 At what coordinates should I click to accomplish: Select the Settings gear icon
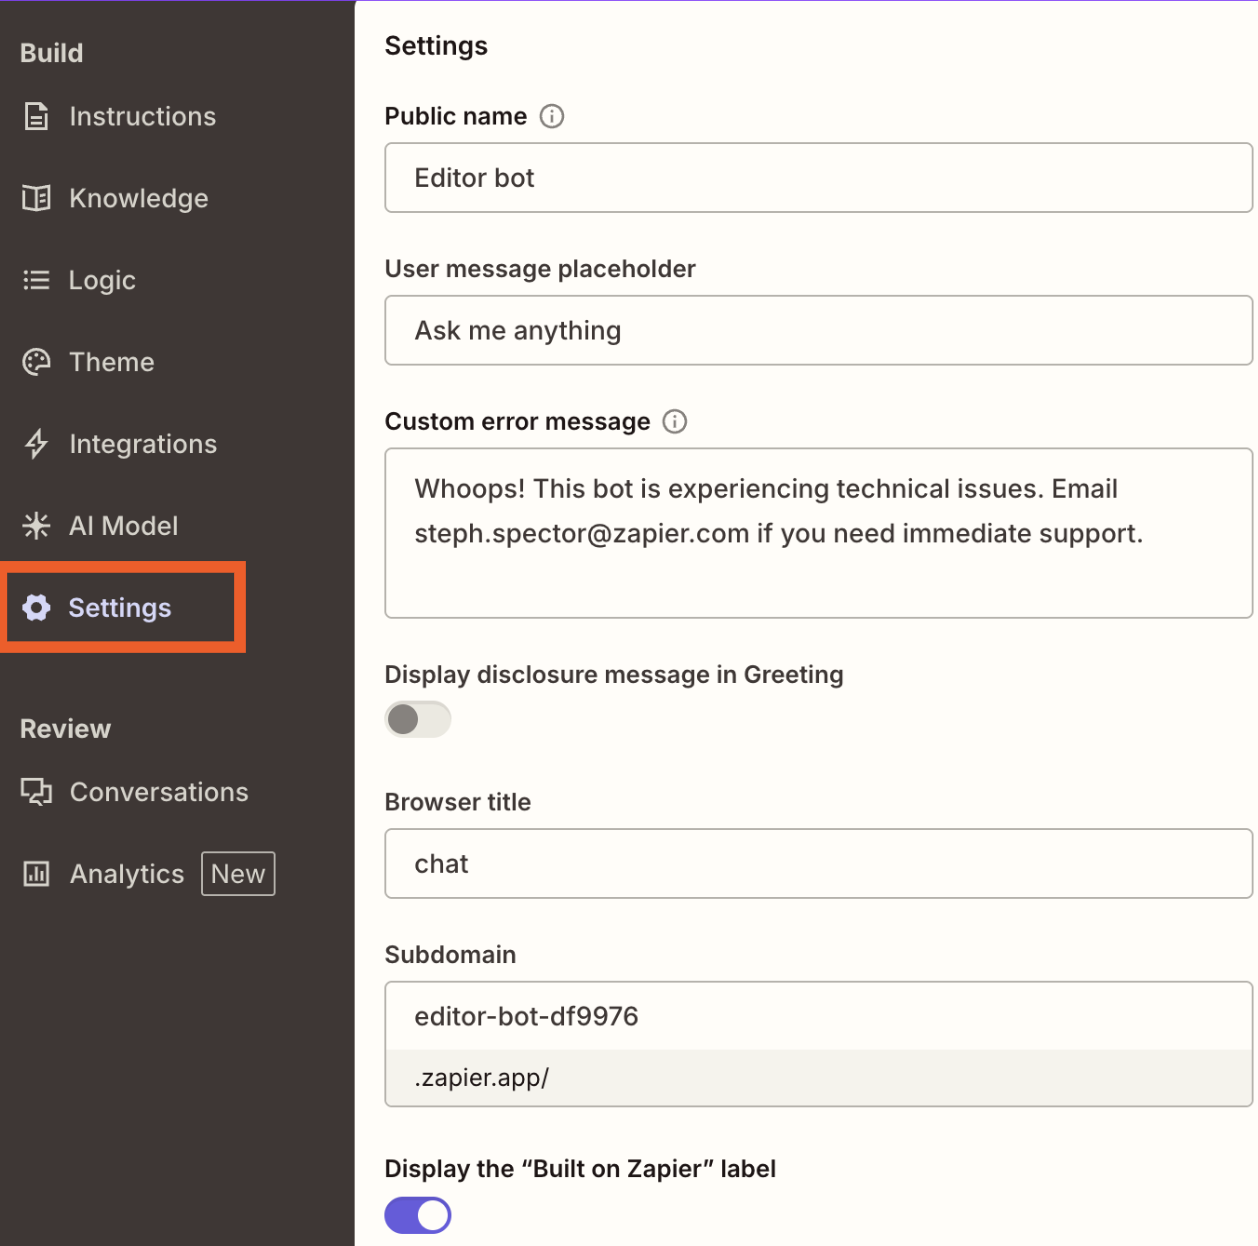35,608
